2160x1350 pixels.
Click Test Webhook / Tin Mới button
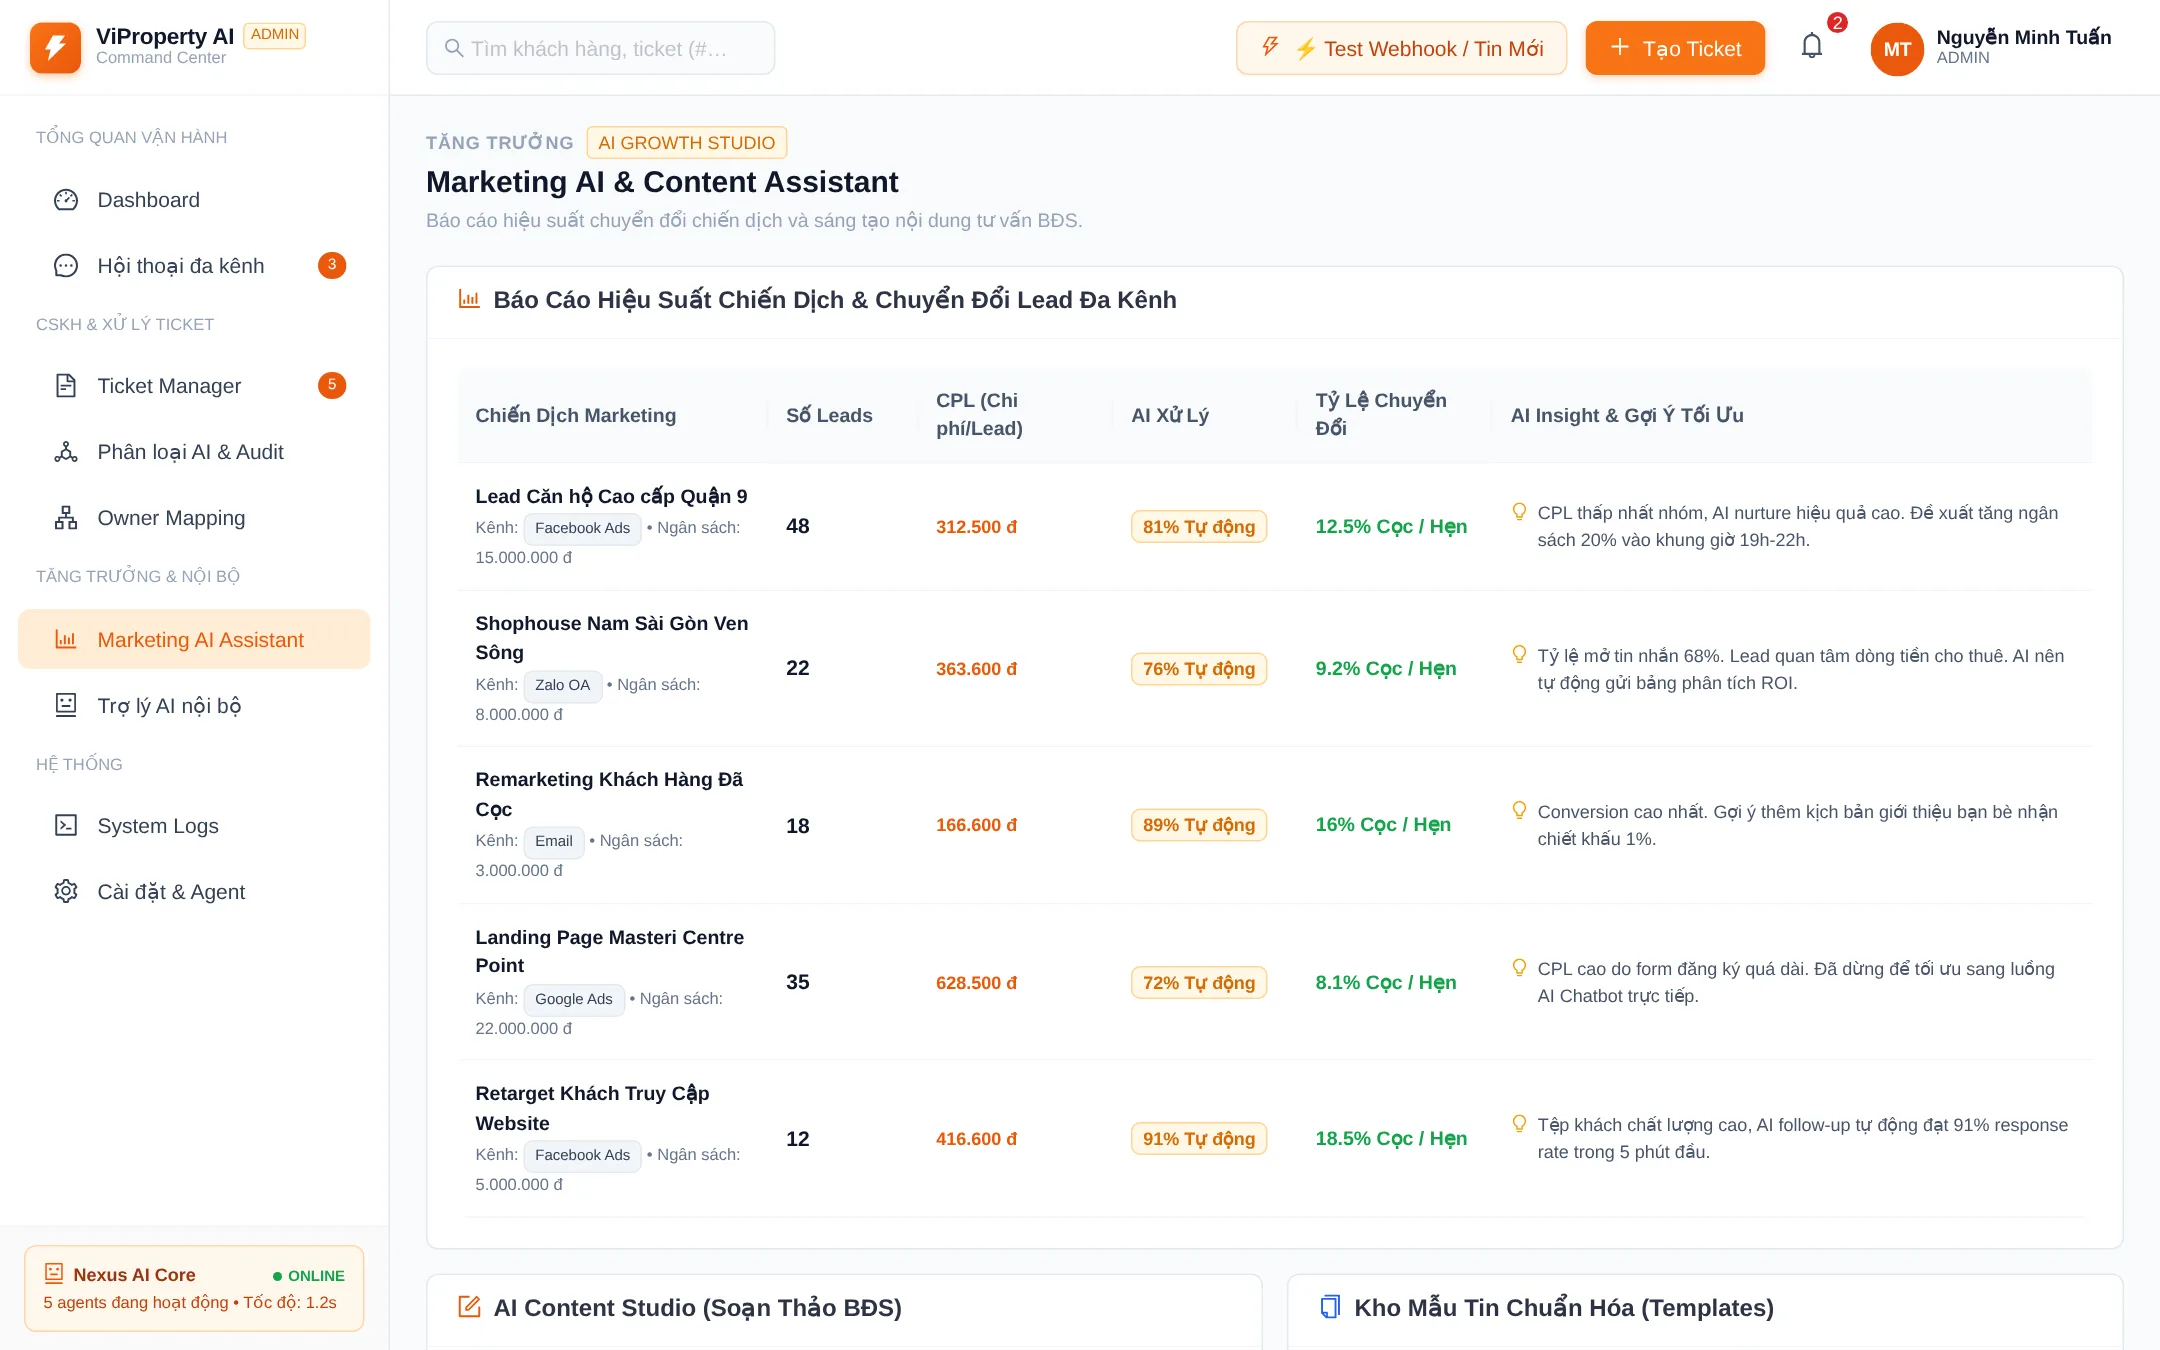click(x=1401, y=49)
